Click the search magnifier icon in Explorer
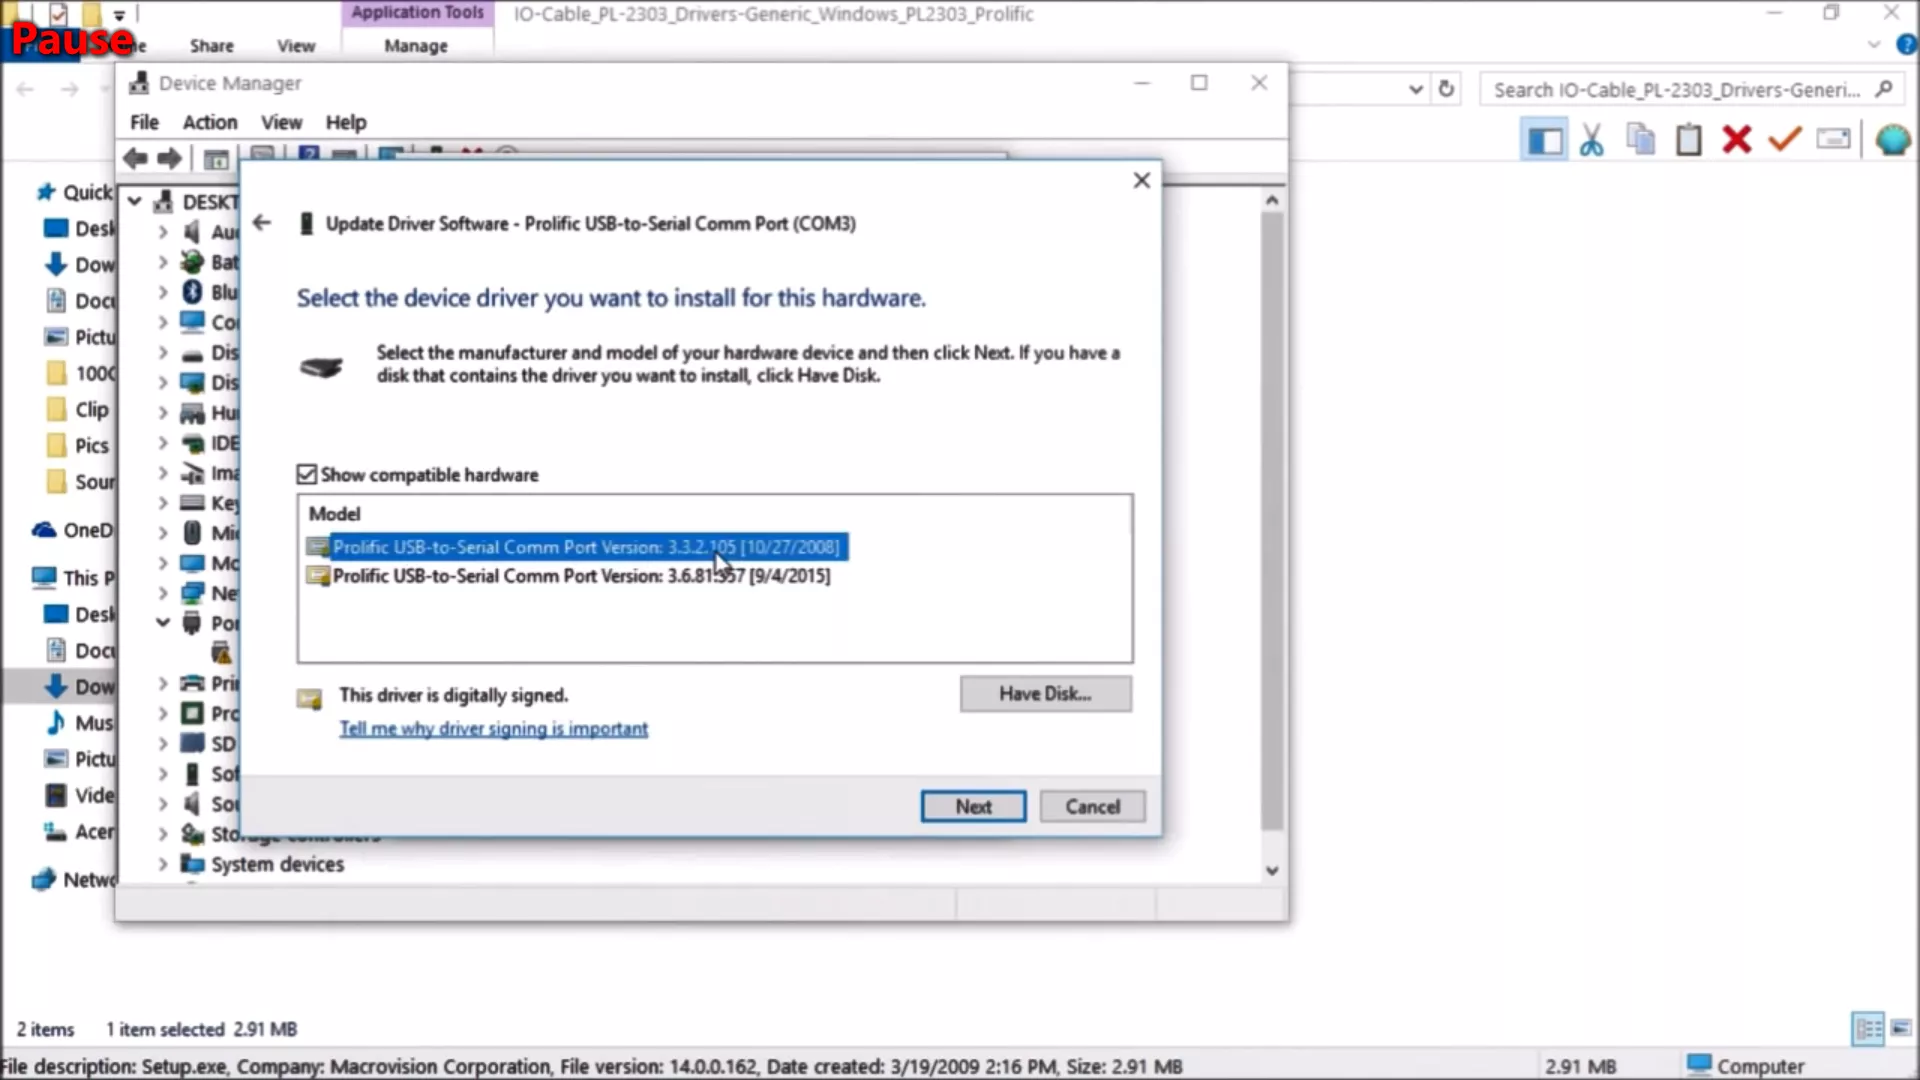The height and width of the screenshot is (1080, 1920). pyautogui.click(x=1884, y=89)
